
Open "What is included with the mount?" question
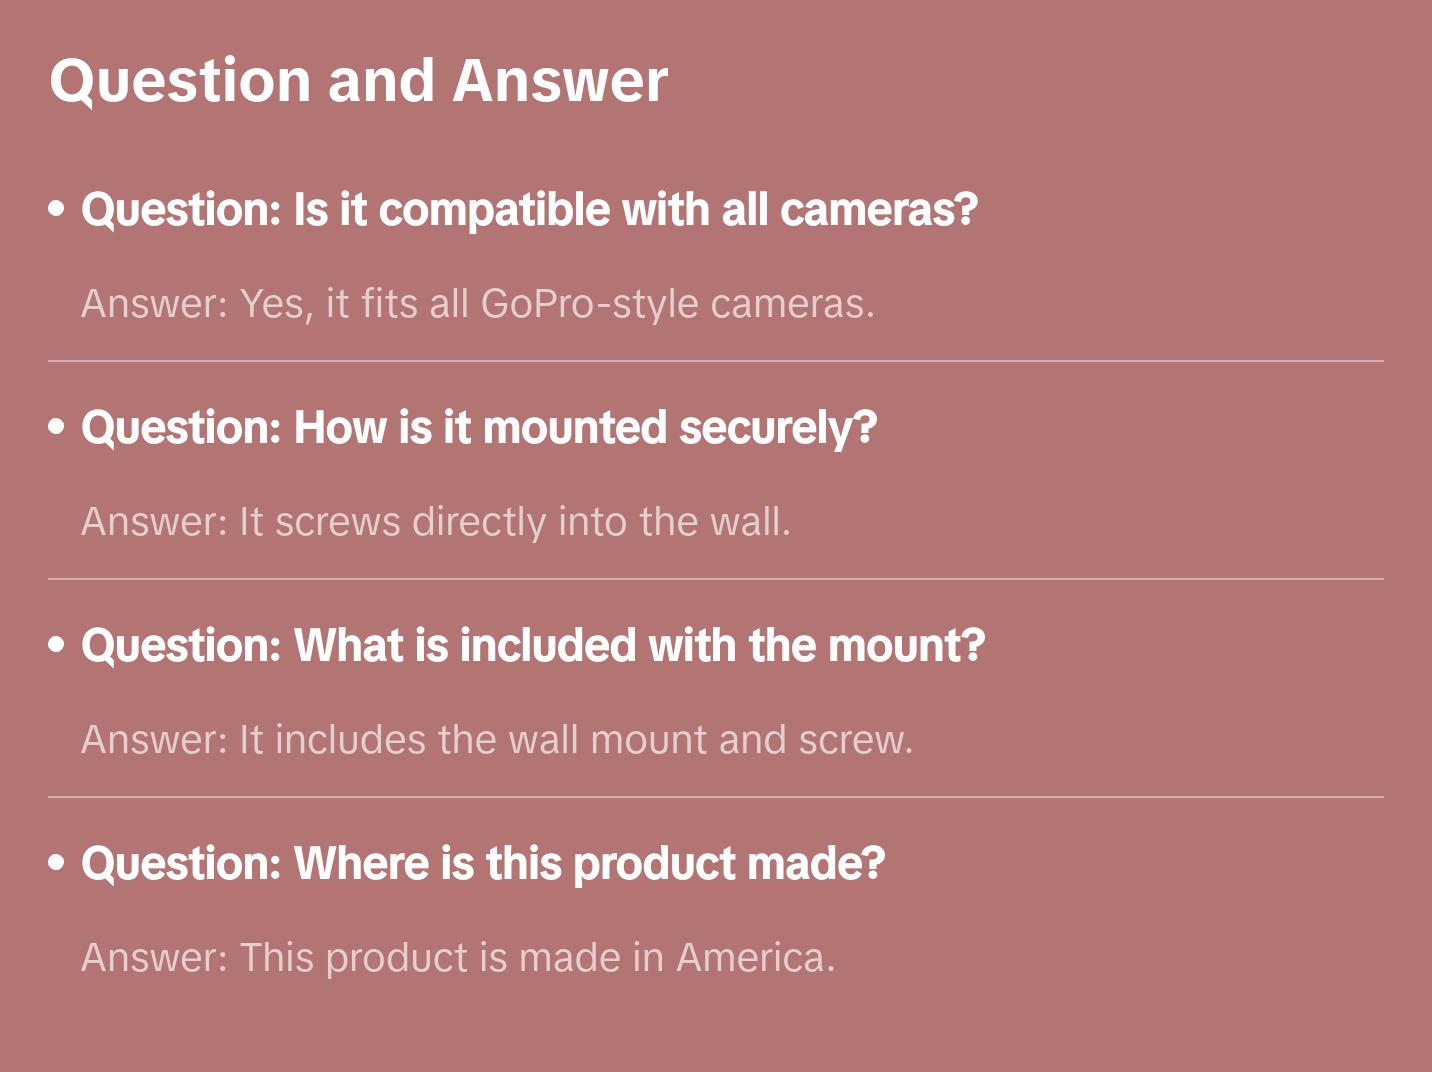[533, 646]
